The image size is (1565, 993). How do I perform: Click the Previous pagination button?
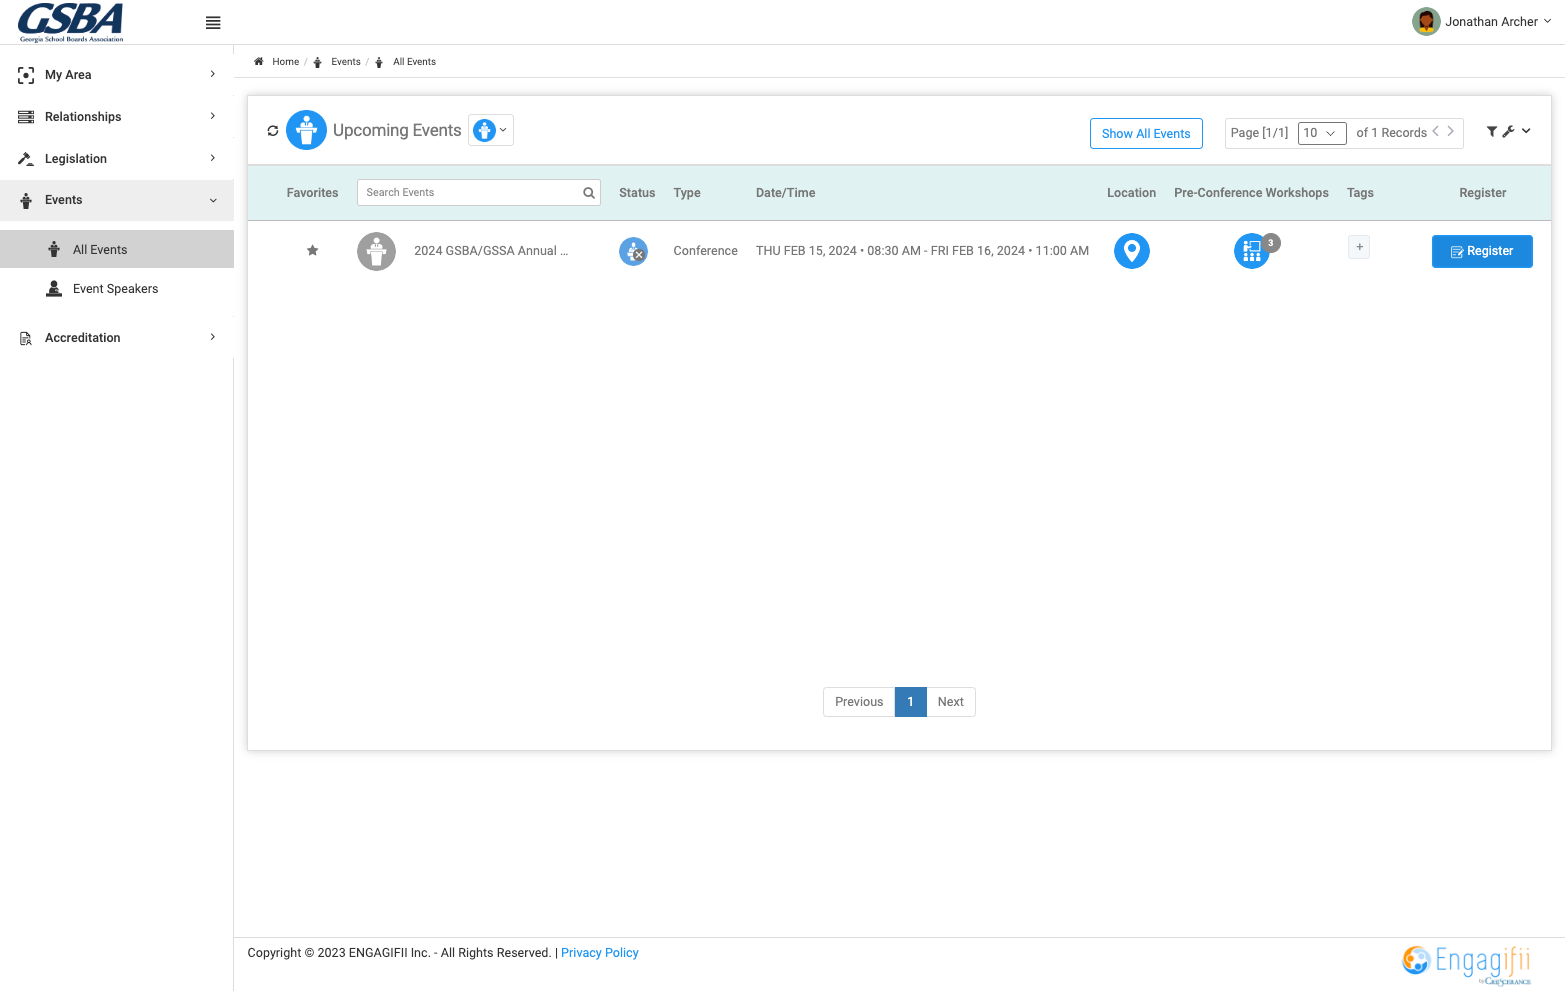[x=859, y=702]
